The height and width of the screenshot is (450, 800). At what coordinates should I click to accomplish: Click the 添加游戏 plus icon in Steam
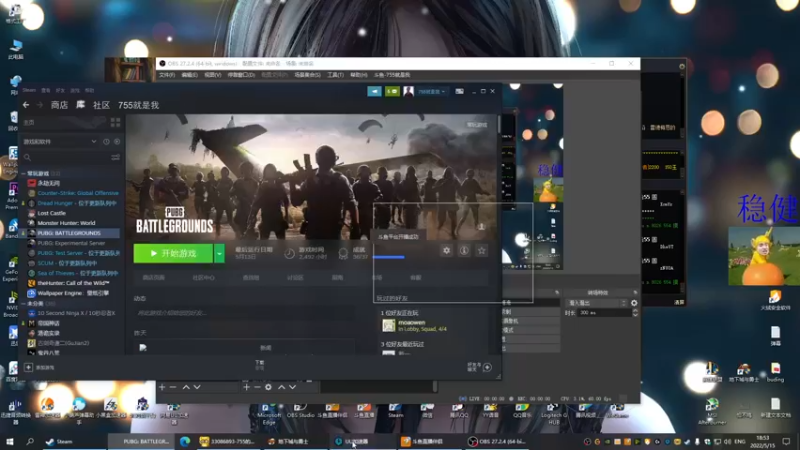[x=29, y=367]
